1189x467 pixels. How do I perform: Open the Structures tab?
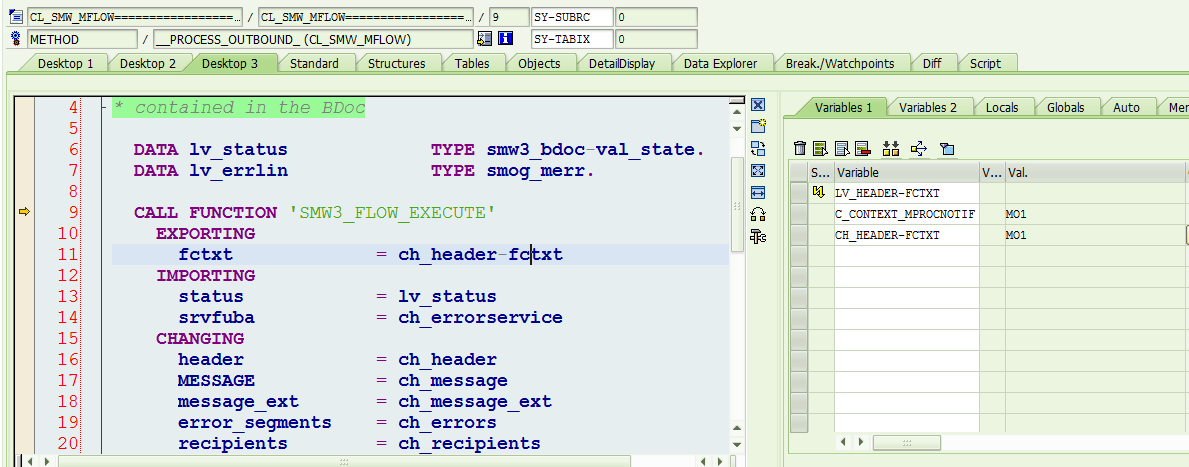[x=397, y=64]
